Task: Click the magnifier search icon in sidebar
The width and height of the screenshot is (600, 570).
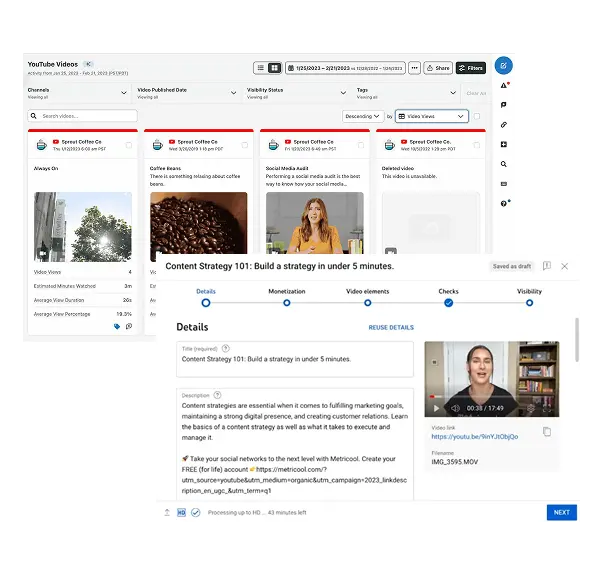Action: (x=504, y=164)
